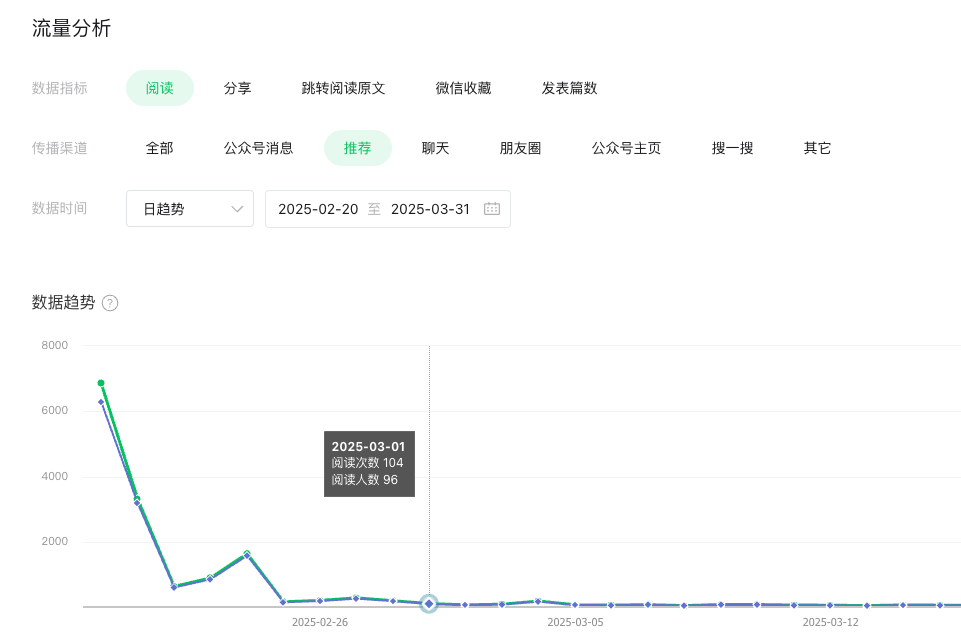
Task: Click the end date 2025-03-31 field
Action: pyautogui.click(x=430, y=209)
